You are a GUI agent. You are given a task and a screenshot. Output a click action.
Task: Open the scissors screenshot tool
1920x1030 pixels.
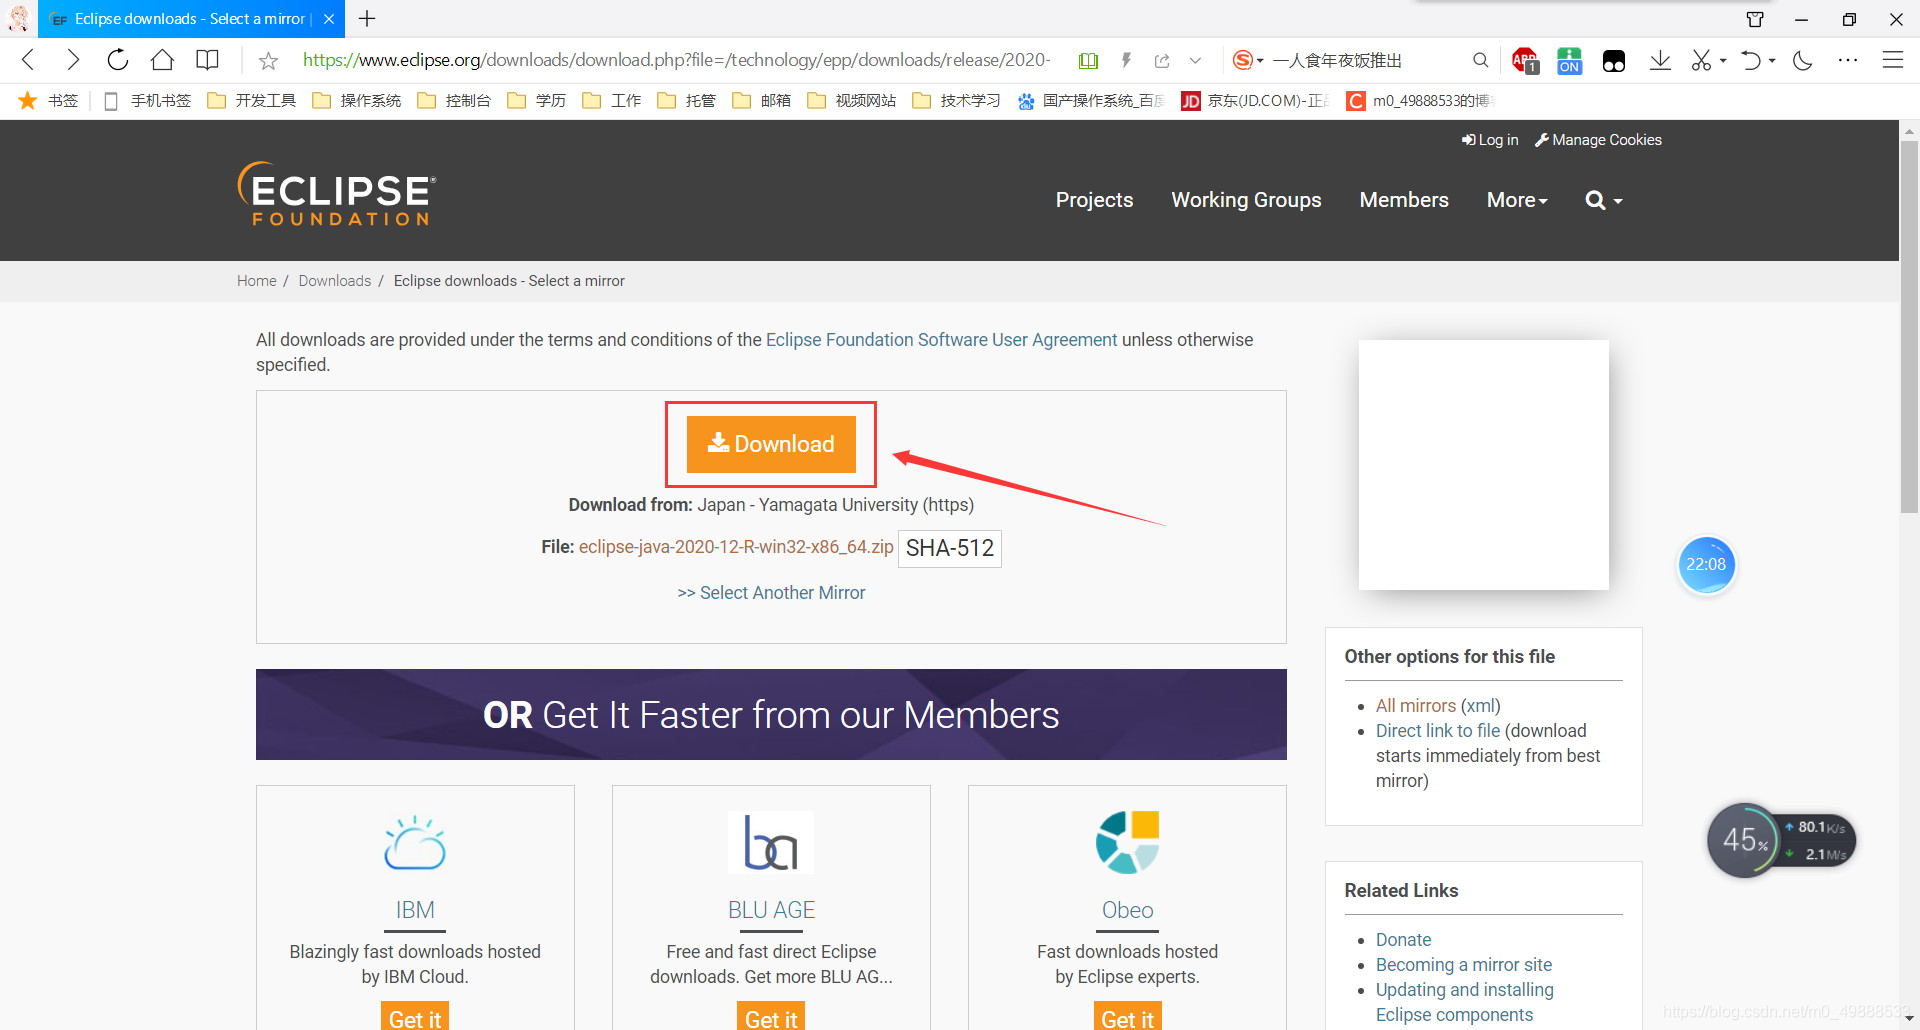tap(1701, 61)
